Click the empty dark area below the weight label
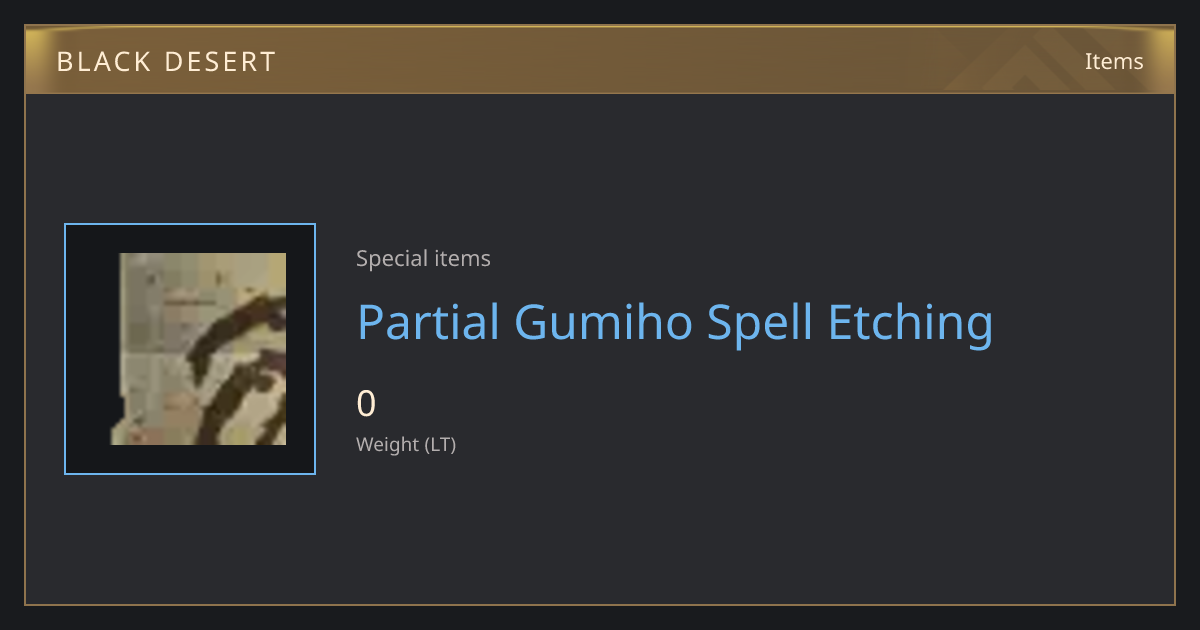1200x630 pixels. coord(600,530)
